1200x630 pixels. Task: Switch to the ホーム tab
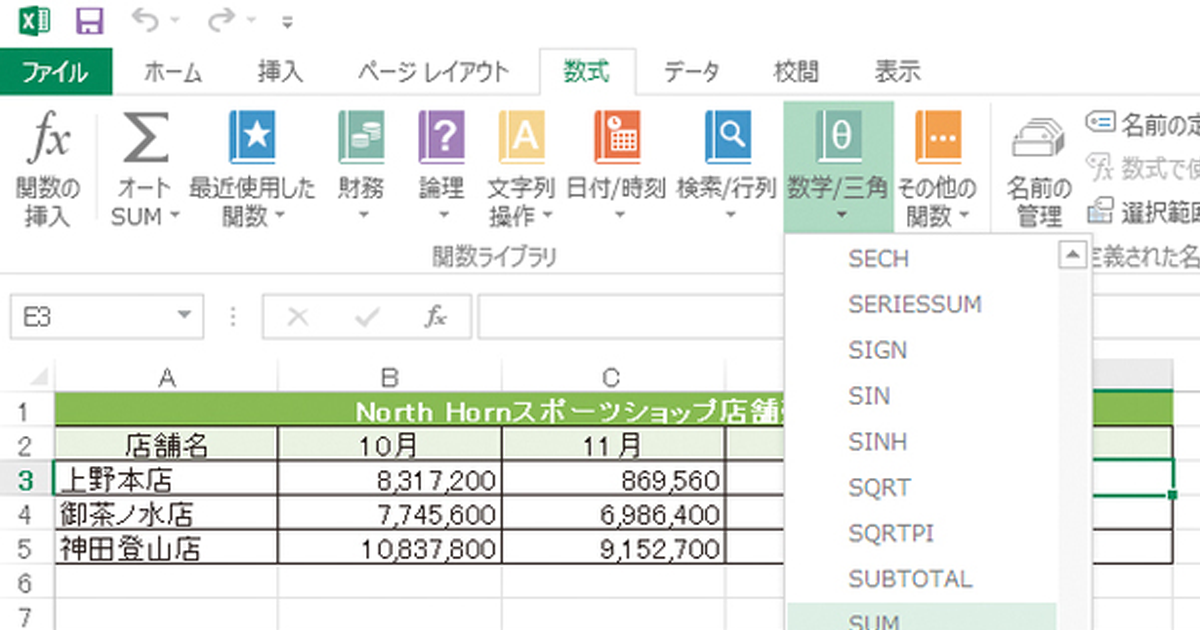pos(173,72)
